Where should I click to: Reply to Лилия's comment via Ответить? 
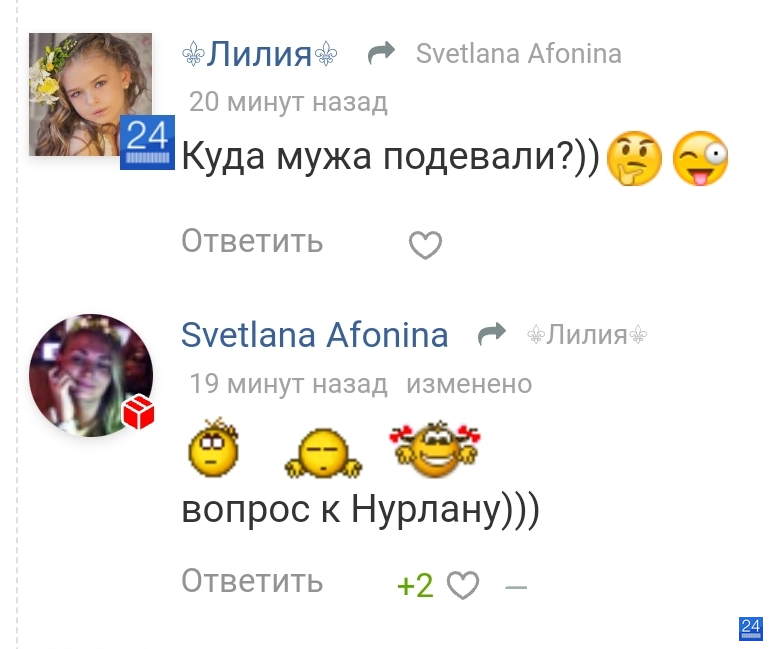(252, 241)
